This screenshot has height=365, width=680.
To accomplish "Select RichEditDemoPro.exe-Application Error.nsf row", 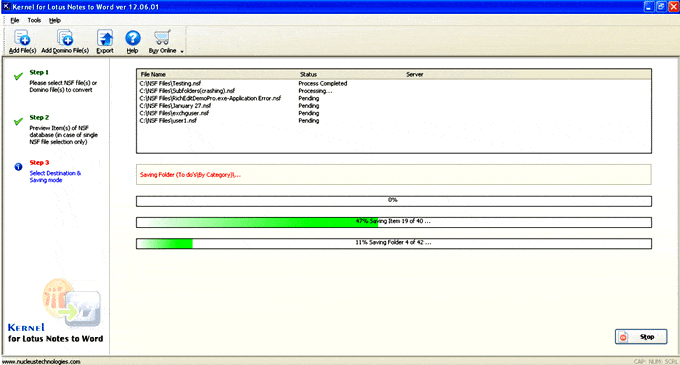I will [x=394, y=98].
